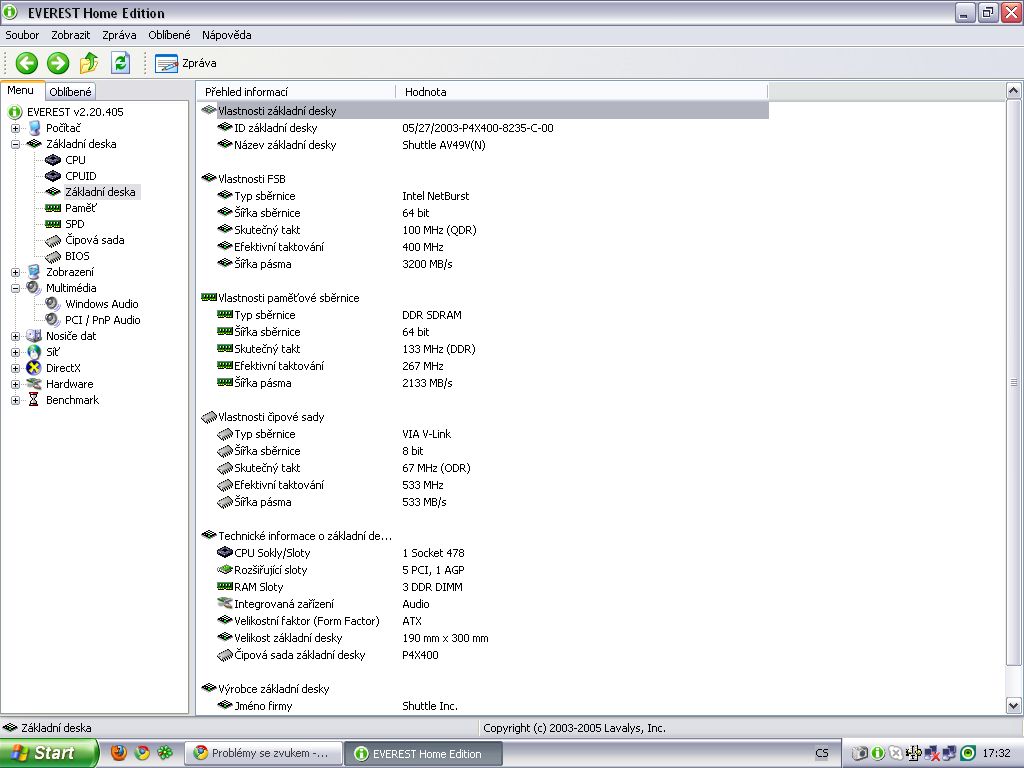This screenshot has height=768, width=1024.
Task: Select the SPD tree item
Action: click(74, 224)
